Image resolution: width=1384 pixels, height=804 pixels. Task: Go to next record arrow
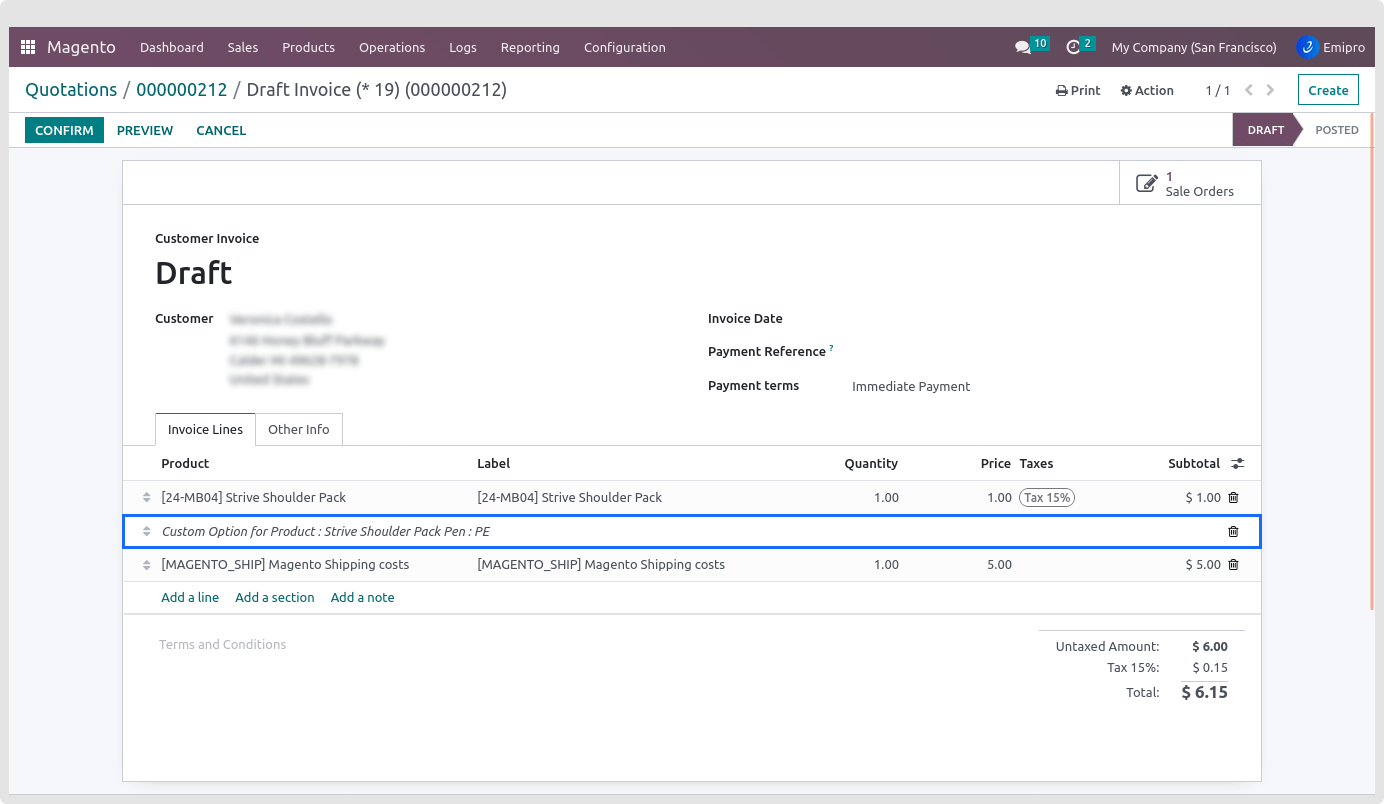point(1270,90)
